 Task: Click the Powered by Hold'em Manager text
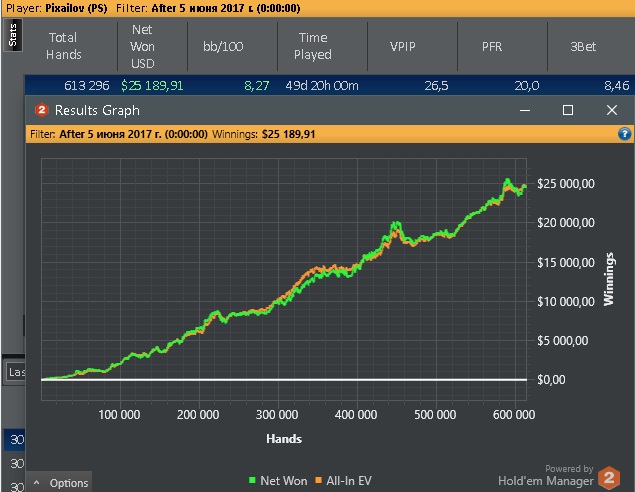546,475
